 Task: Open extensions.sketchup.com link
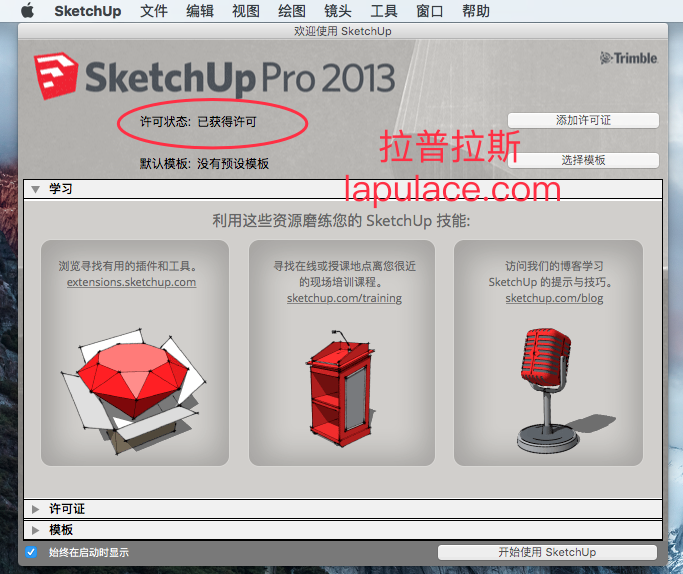(131, 282)
